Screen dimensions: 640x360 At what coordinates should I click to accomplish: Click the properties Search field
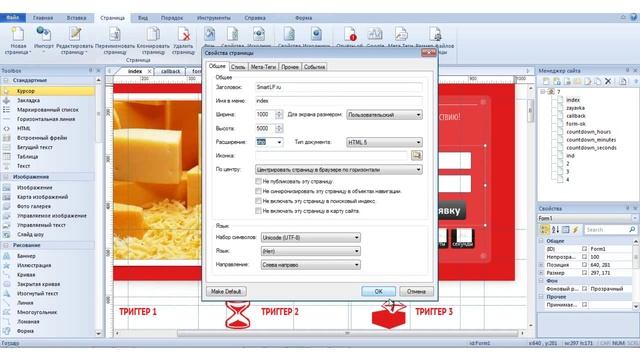tap(610, 230)
